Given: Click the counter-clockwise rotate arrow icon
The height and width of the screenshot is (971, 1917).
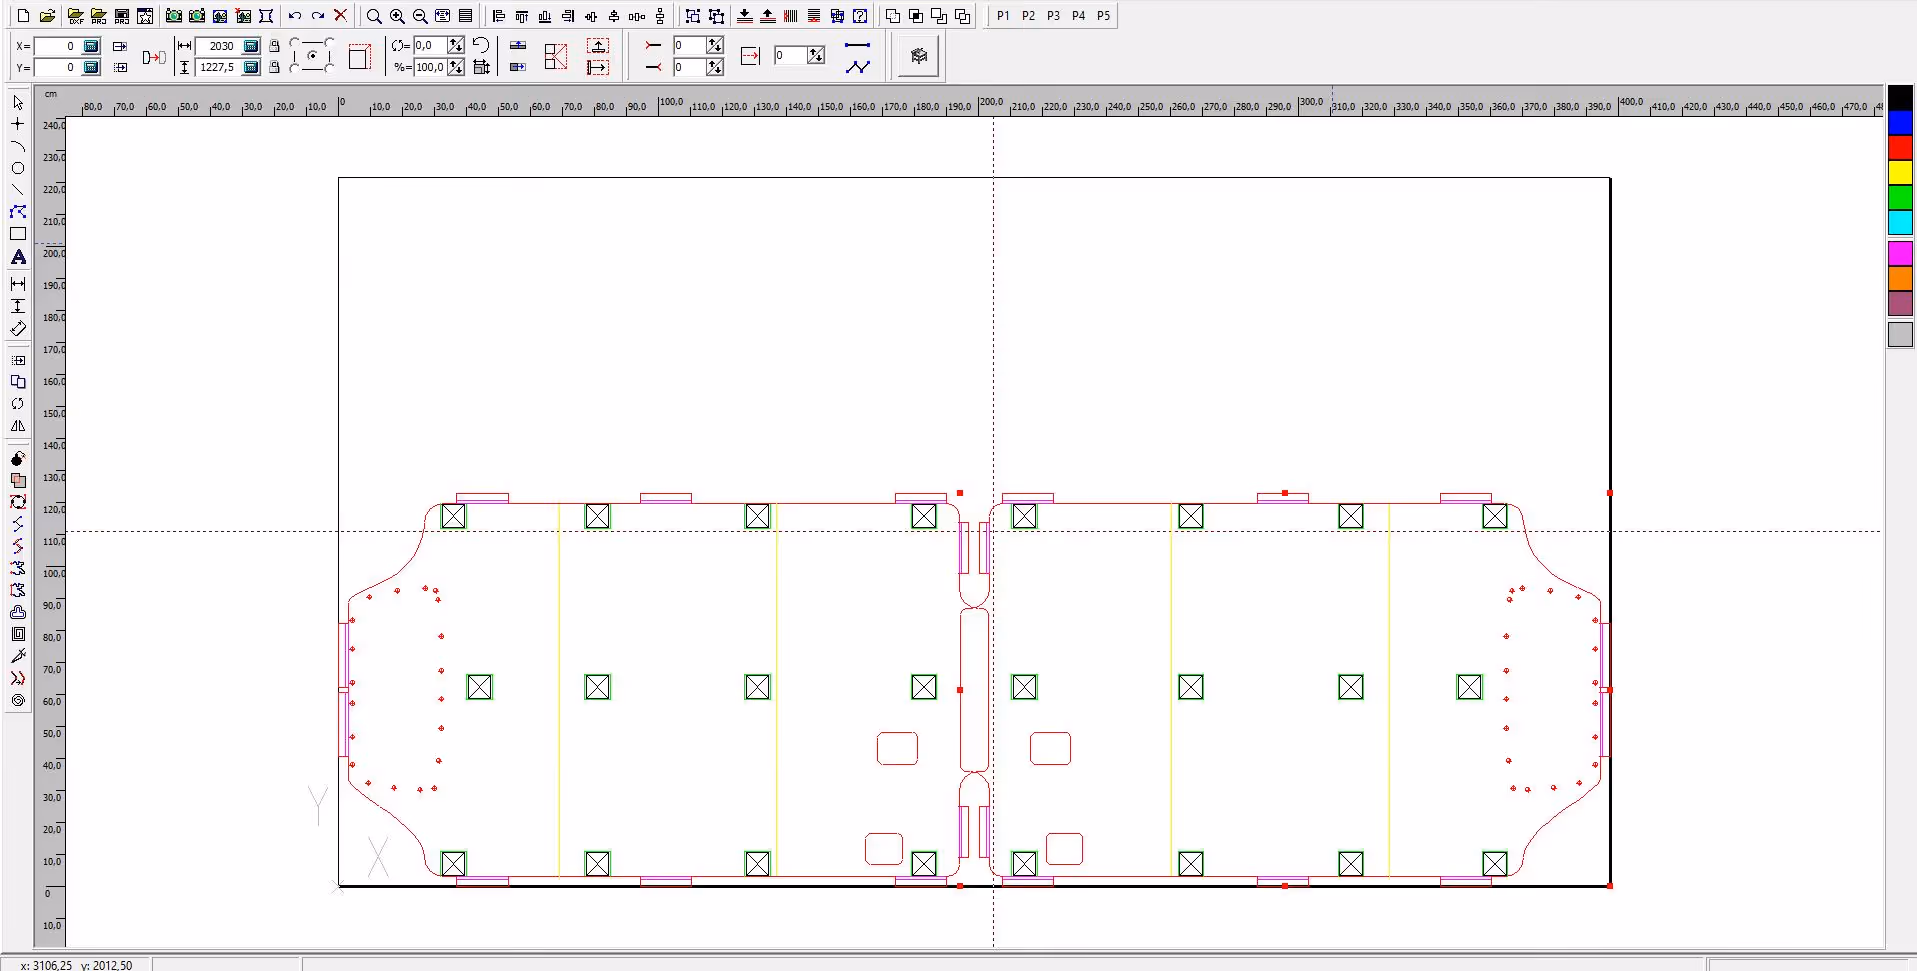Looking at the screenshot, I should [x=481, y=45].
